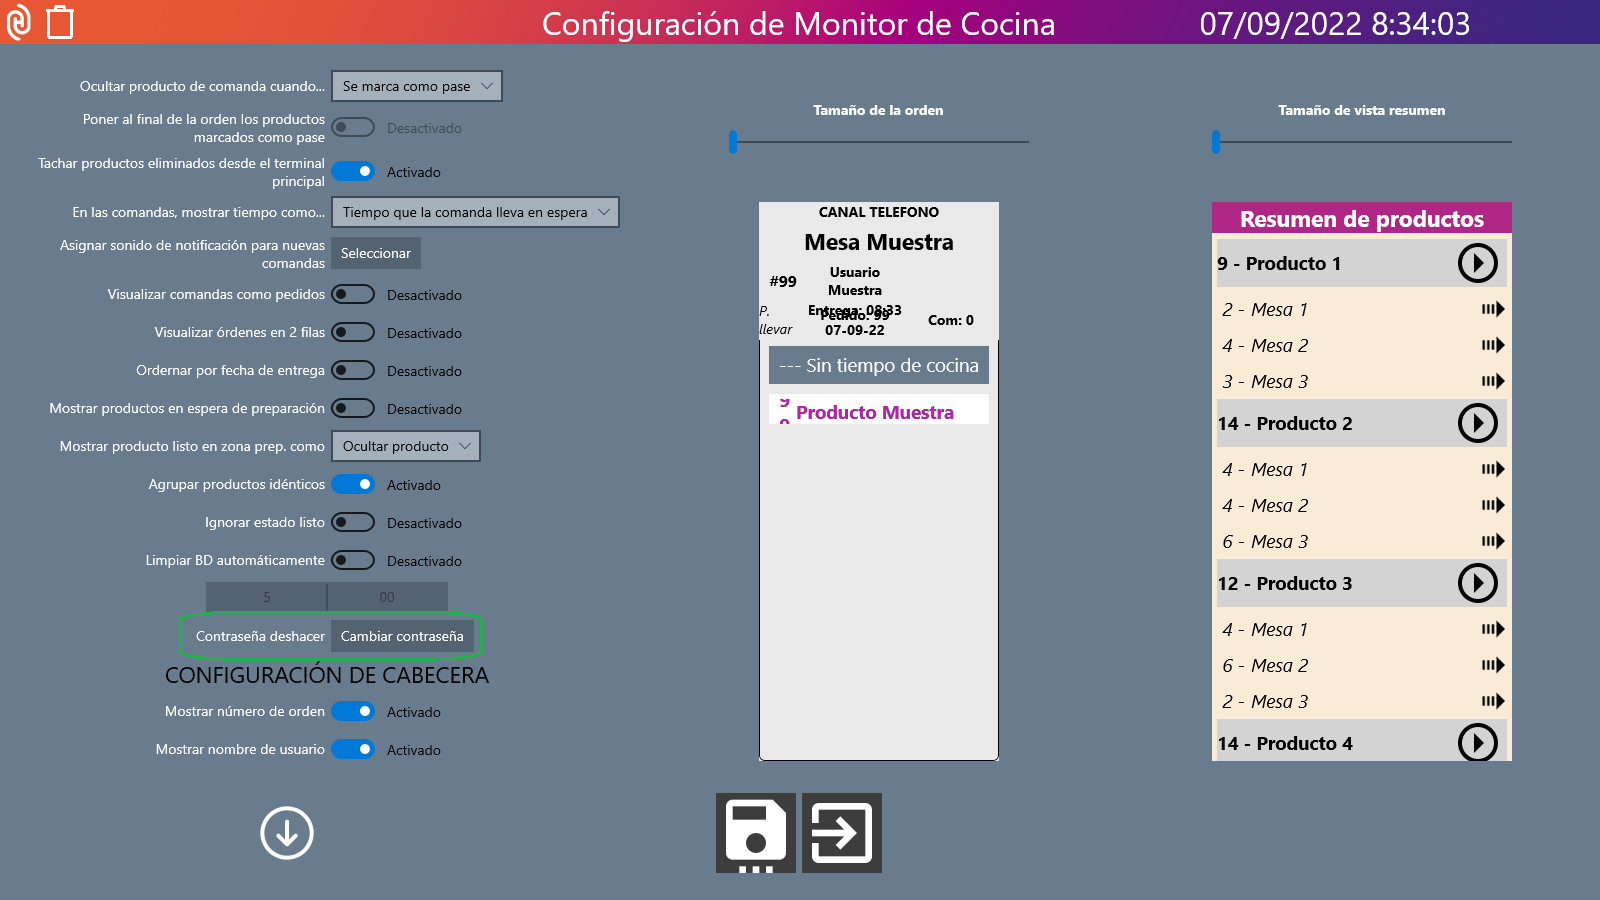This screenshot has width=1600, height=900.
Task: Turn off Agrupar productos idénticos switch
Action: click(x=353, y=485)
